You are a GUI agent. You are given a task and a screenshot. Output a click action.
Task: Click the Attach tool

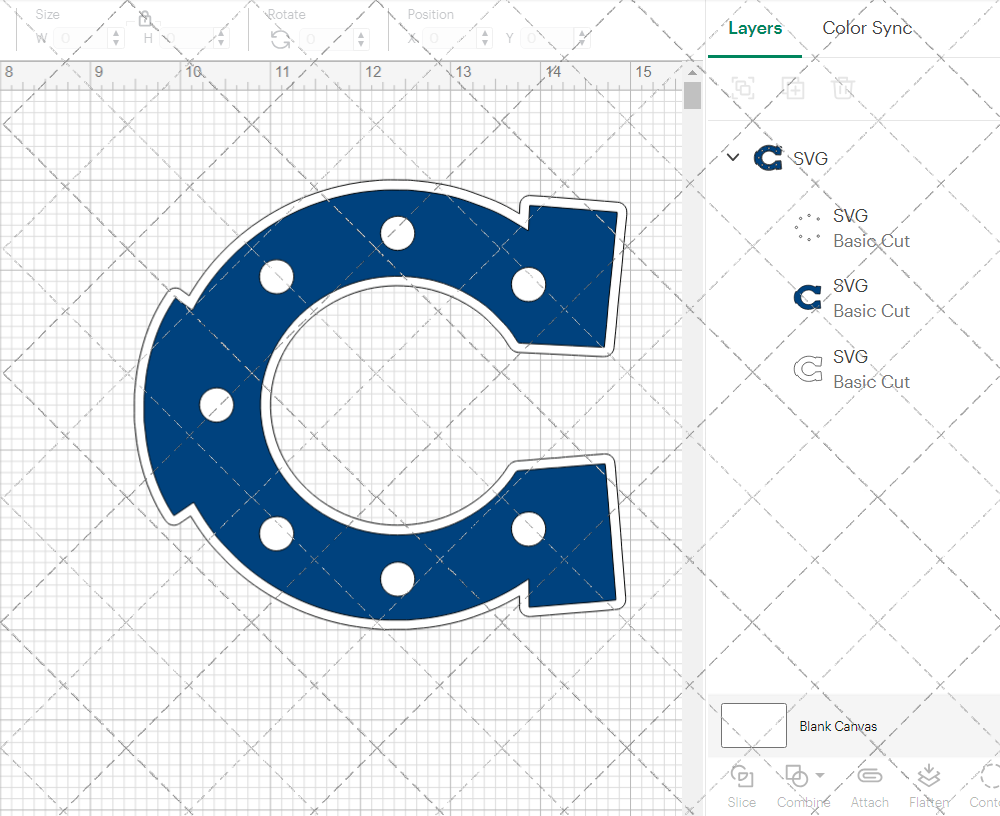(869, 786)
